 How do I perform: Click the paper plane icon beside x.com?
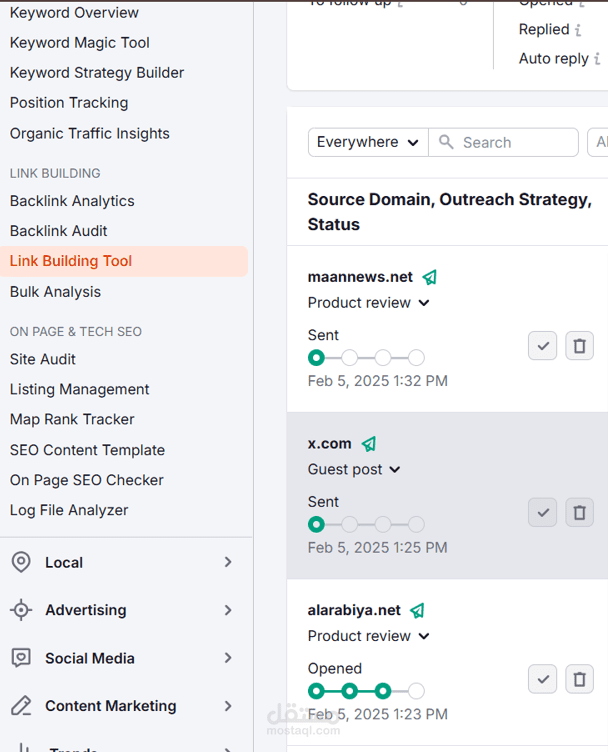click(x=369, y=444)
